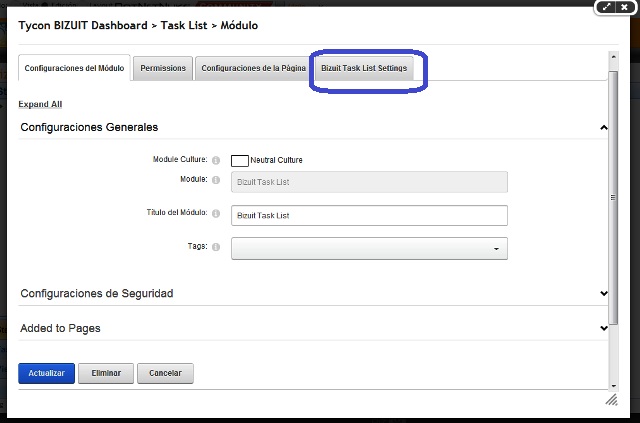The width and height of the screenshot is (640, 423).
Task: Click the Expand All link
Action: point(40,104)
